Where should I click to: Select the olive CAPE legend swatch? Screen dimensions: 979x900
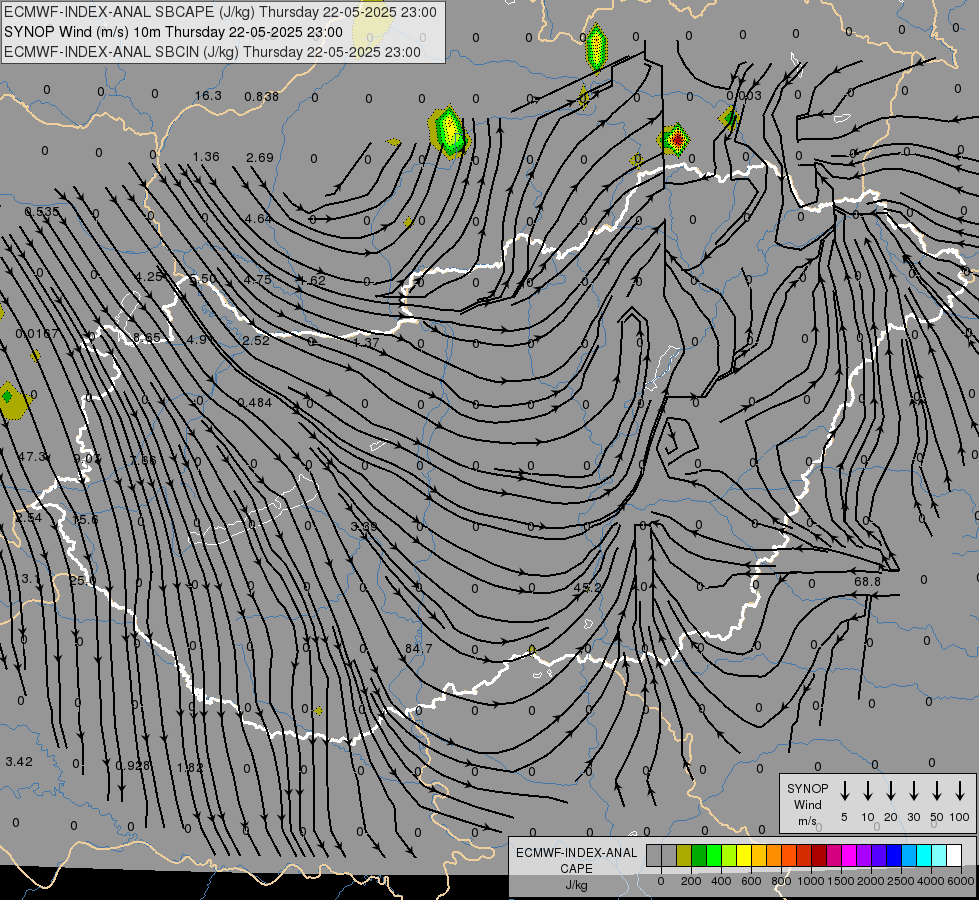(684, 856)
